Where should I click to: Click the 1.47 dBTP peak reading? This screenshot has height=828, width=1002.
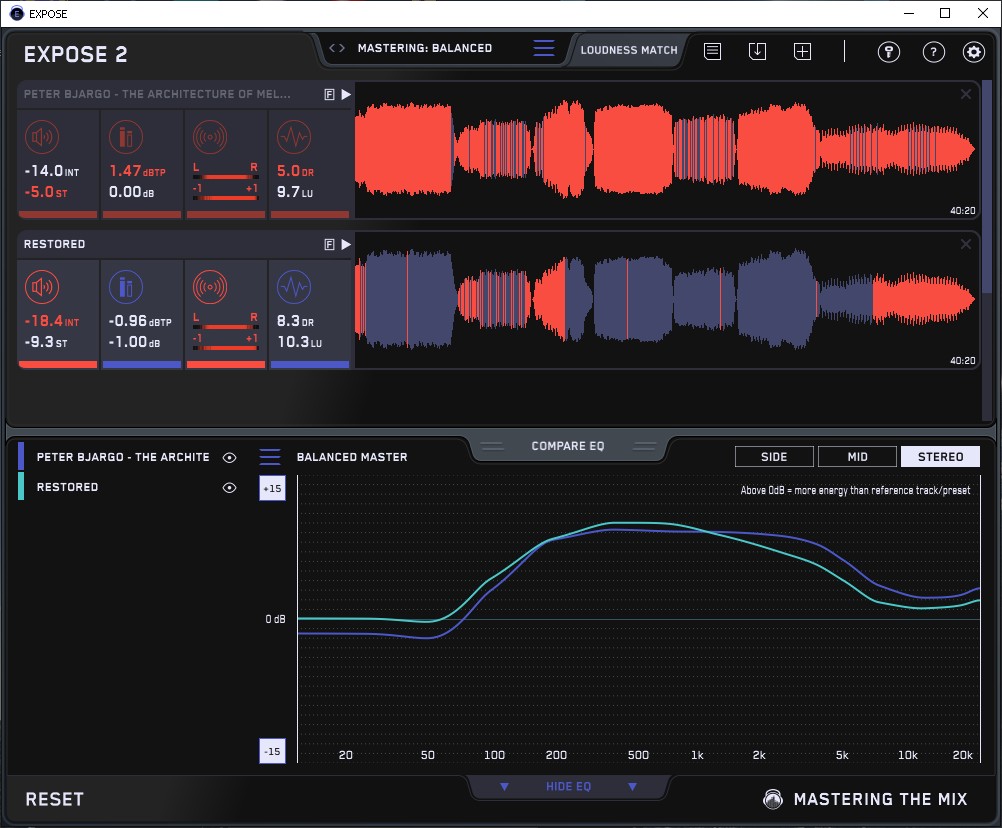coord(137,171)
